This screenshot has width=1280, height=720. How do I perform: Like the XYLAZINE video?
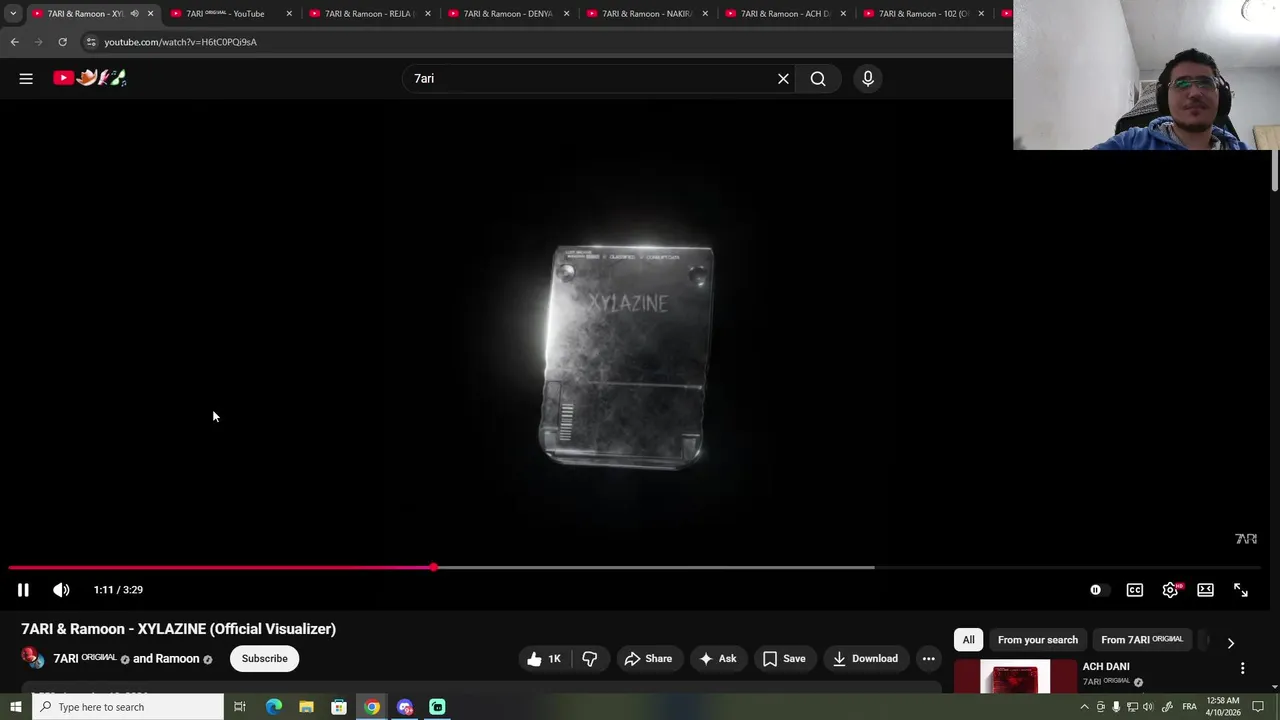(544, 658)
